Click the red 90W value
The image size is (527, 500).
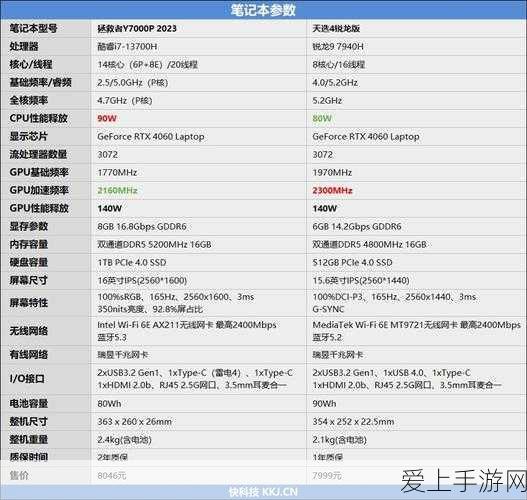107,119
